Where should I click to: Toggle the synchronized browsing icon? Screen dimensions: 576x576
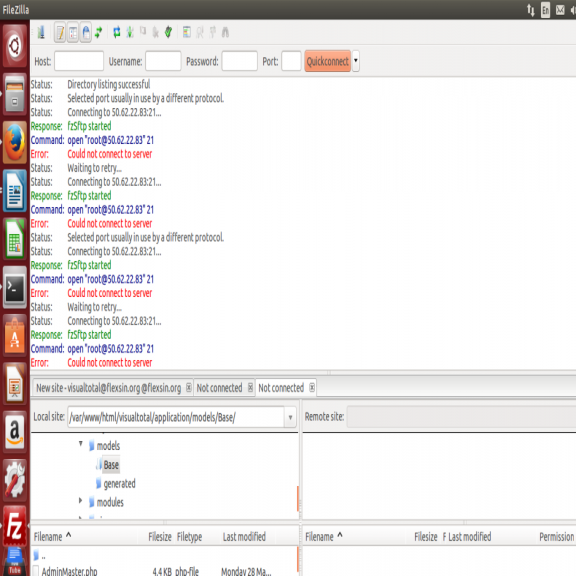[213, 32]
